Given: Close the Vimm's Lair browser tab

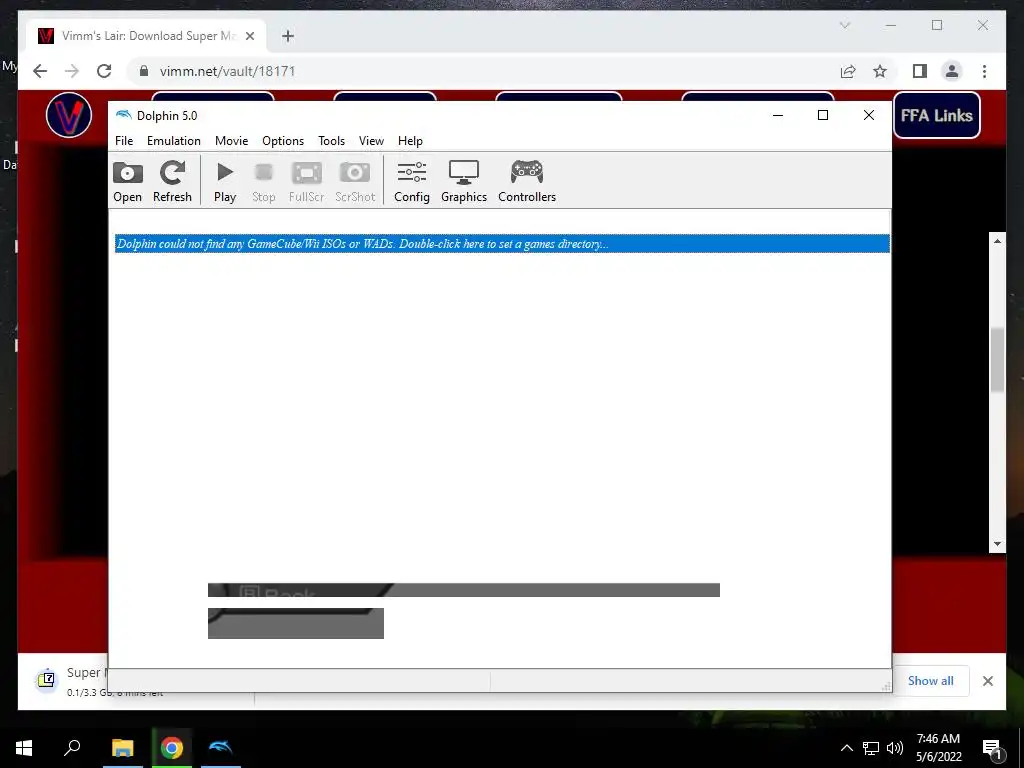Looking at the screenshot, I should [x=250, y=36].
